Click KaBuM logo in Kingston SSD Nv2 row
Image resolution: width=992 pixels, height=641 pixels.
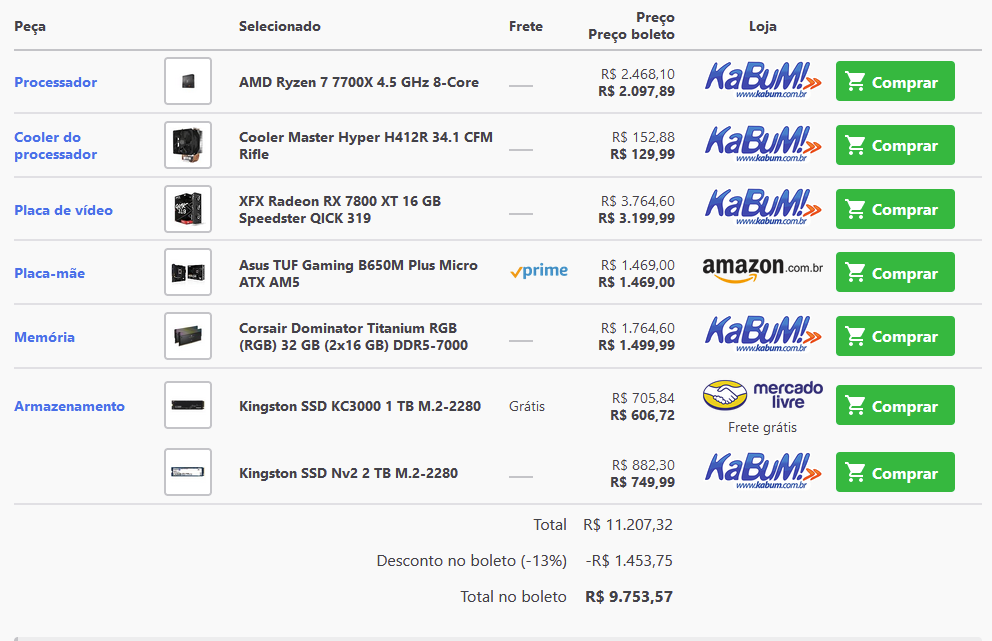click(763, 471)
